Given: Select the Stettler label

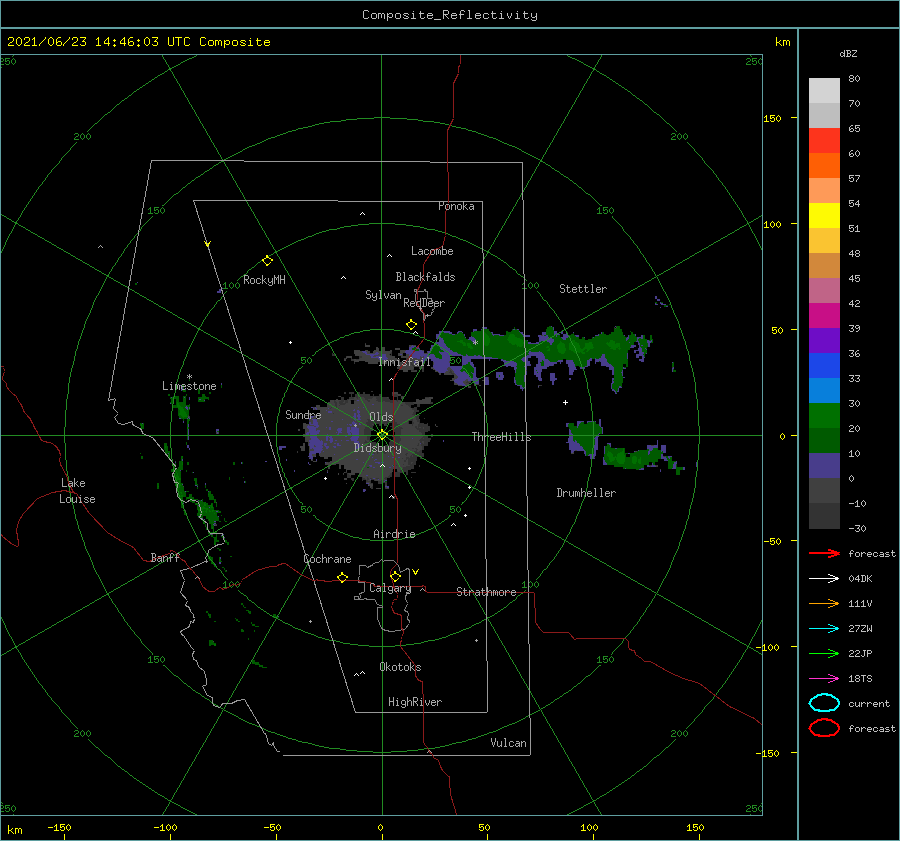Looking at the screenshot, I should pos(583,289).
